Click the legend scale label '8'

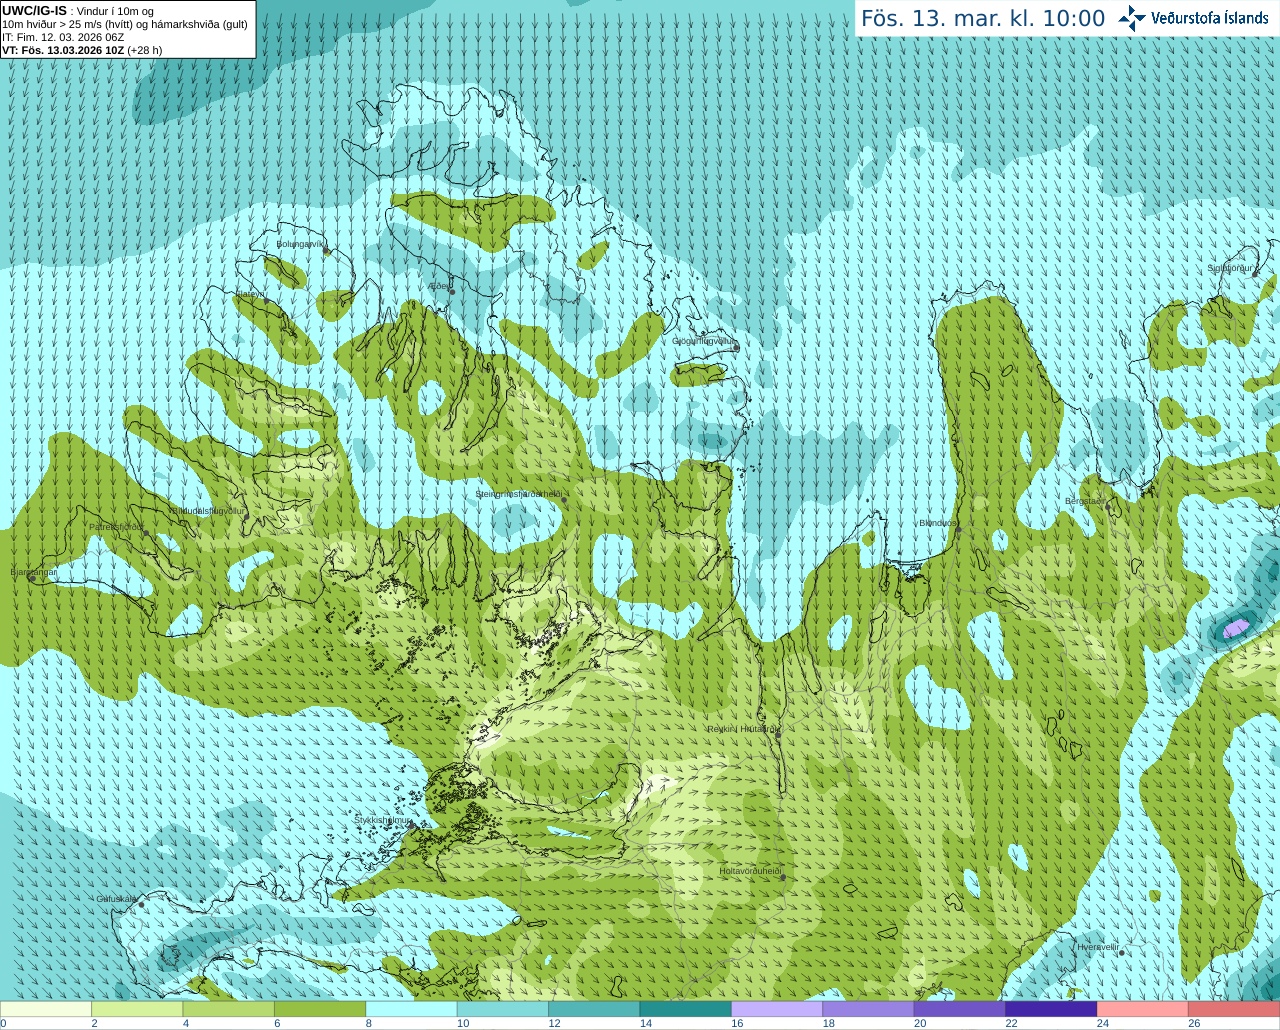pyautogui.click(x=368, y=1023)
